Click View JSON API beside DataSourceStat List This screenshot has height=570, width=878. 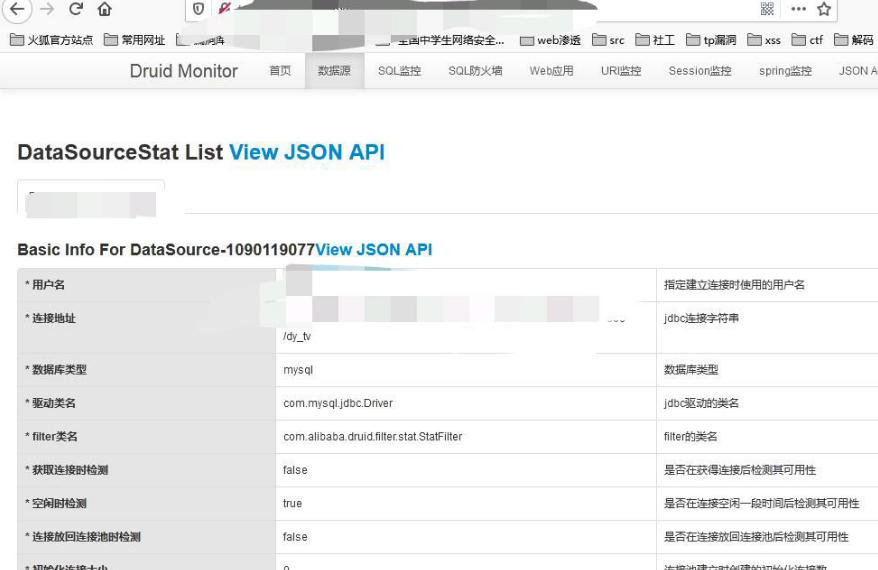click(x=307, y=152)
